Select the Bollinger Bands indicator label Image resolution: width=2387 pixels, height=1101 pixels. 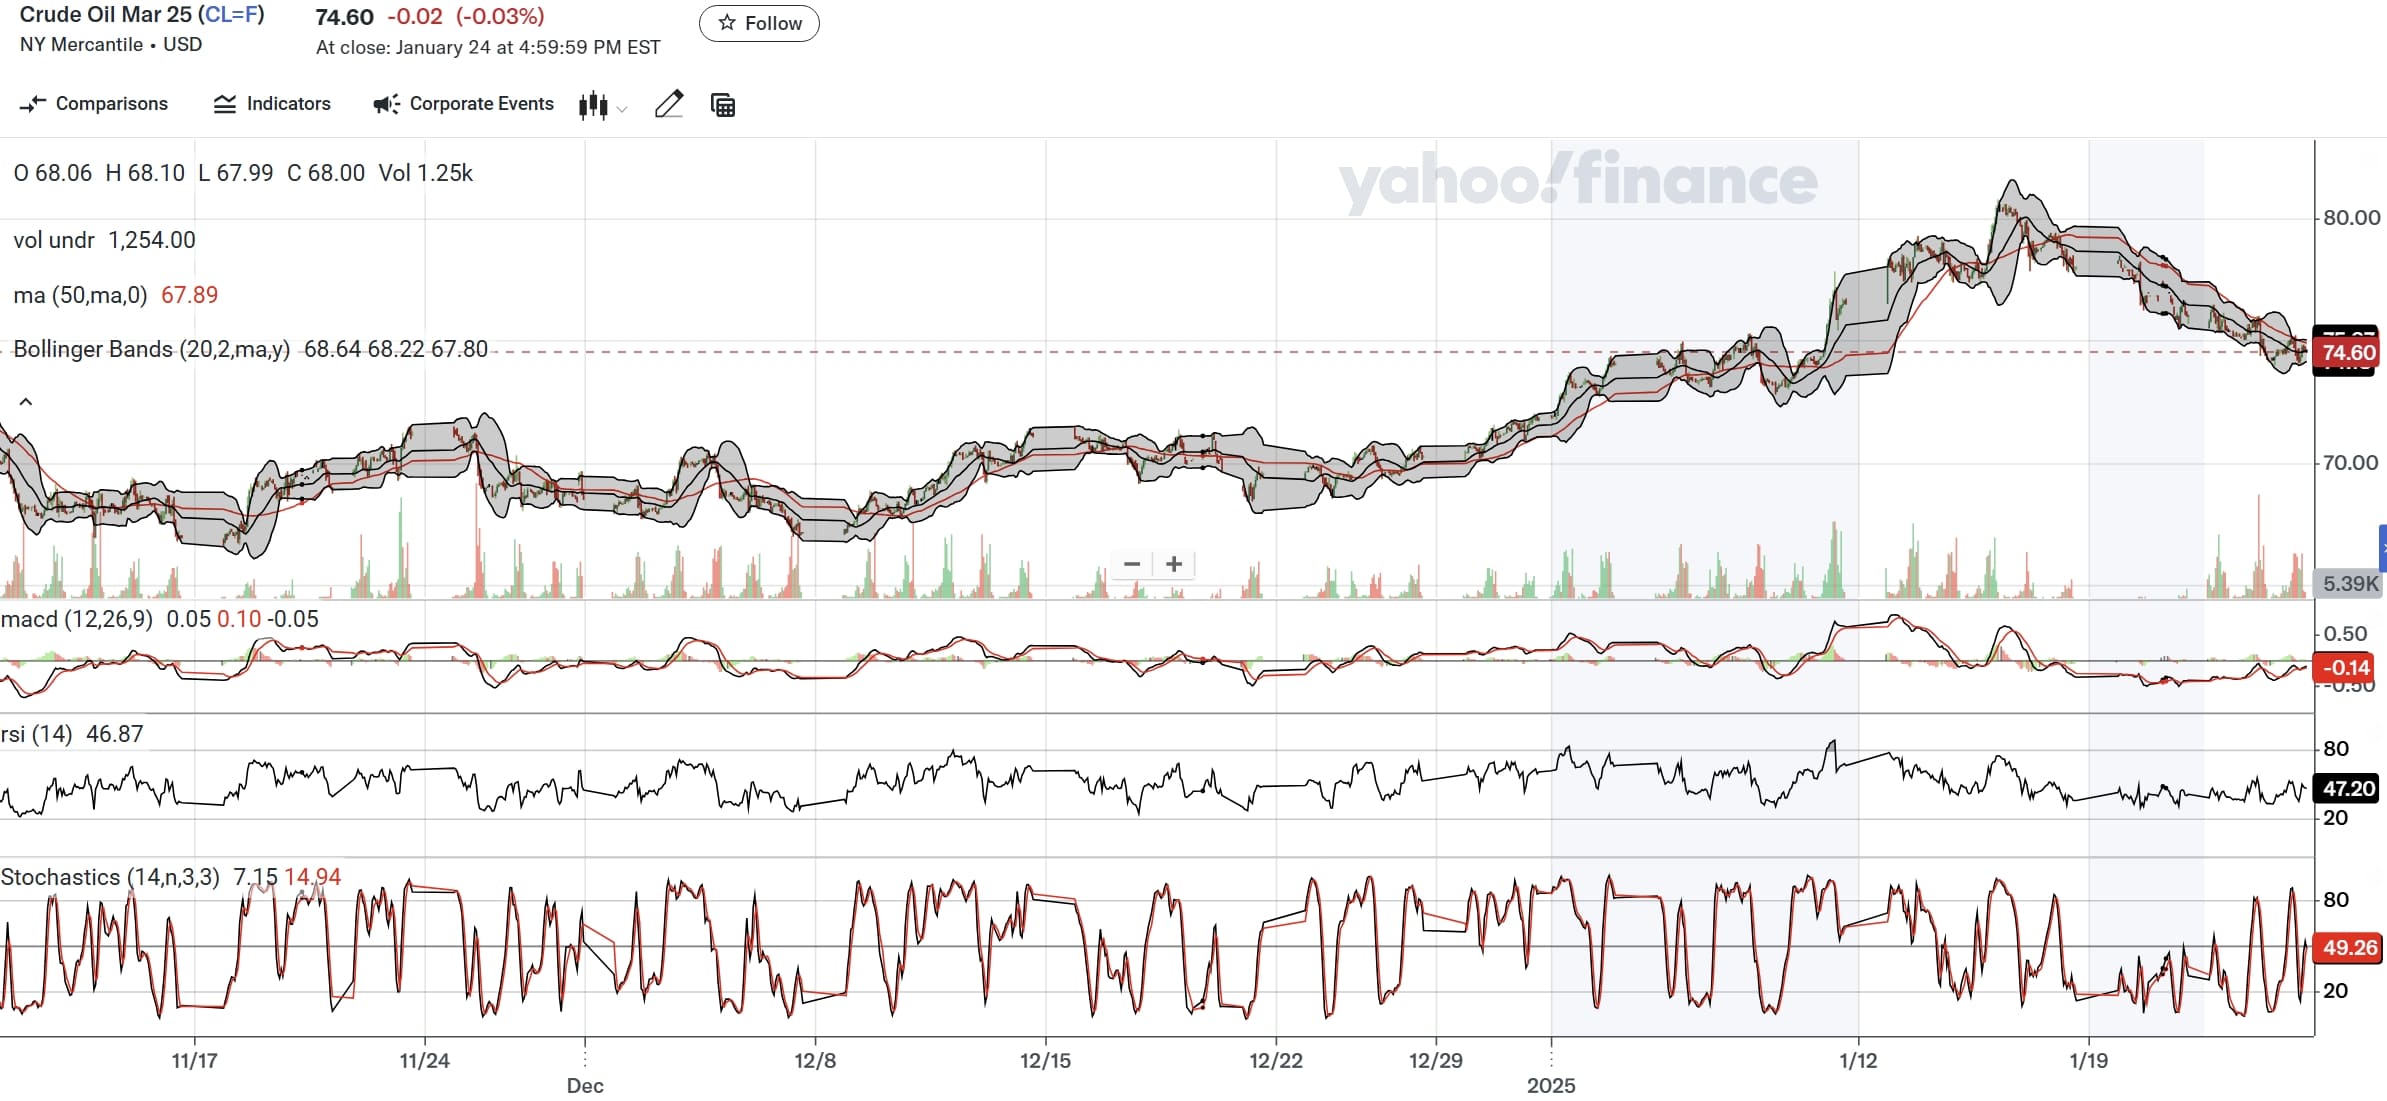151,349
